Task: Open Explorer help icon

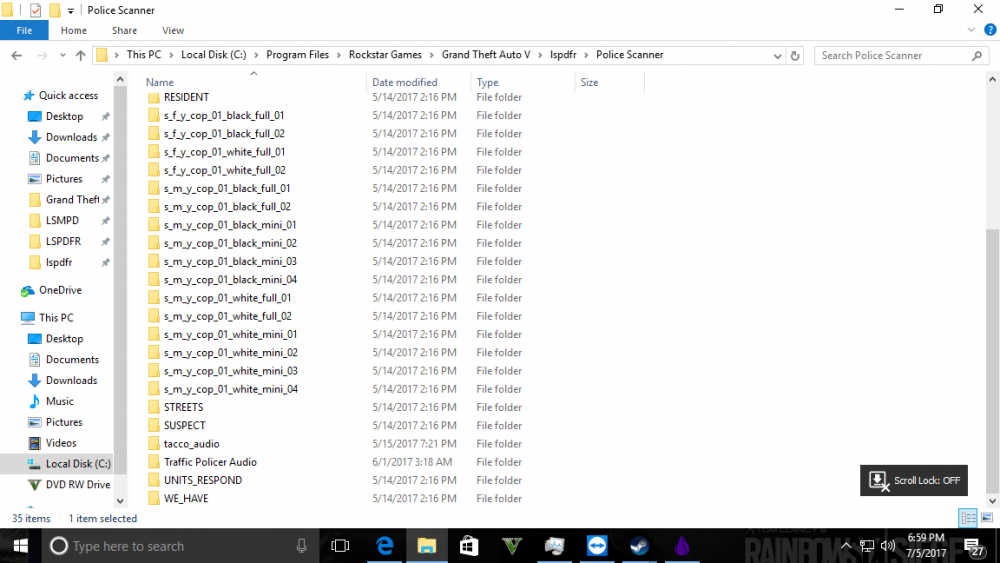Action: [x=990, y=30]
